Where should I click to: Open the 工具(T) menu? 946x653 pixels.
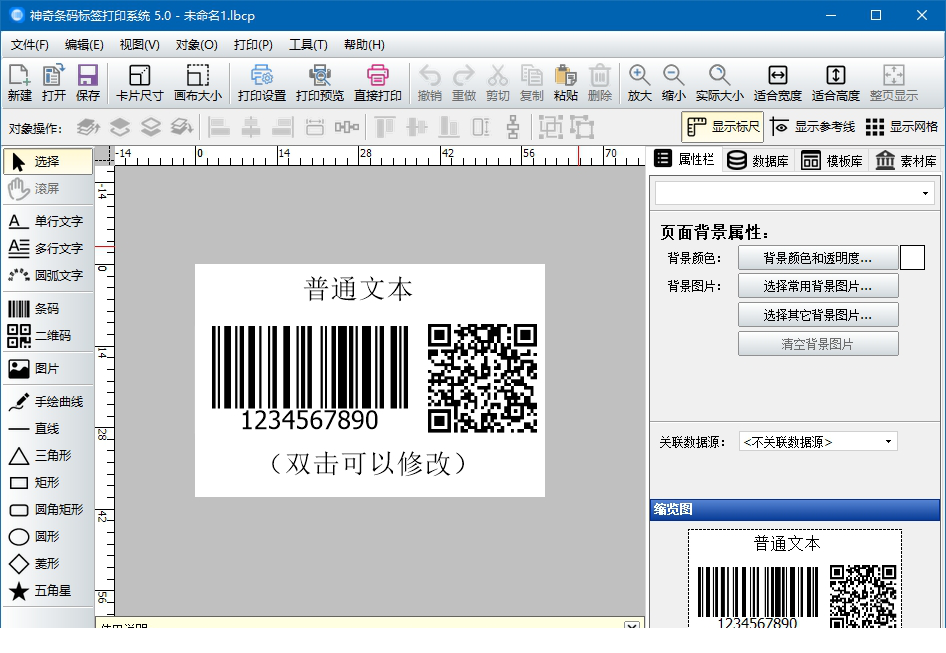pyautogui.click(x=307, y=45)
